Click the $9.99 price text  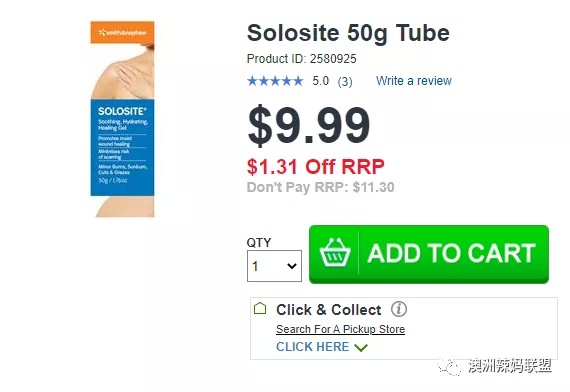tap(309, 125)
